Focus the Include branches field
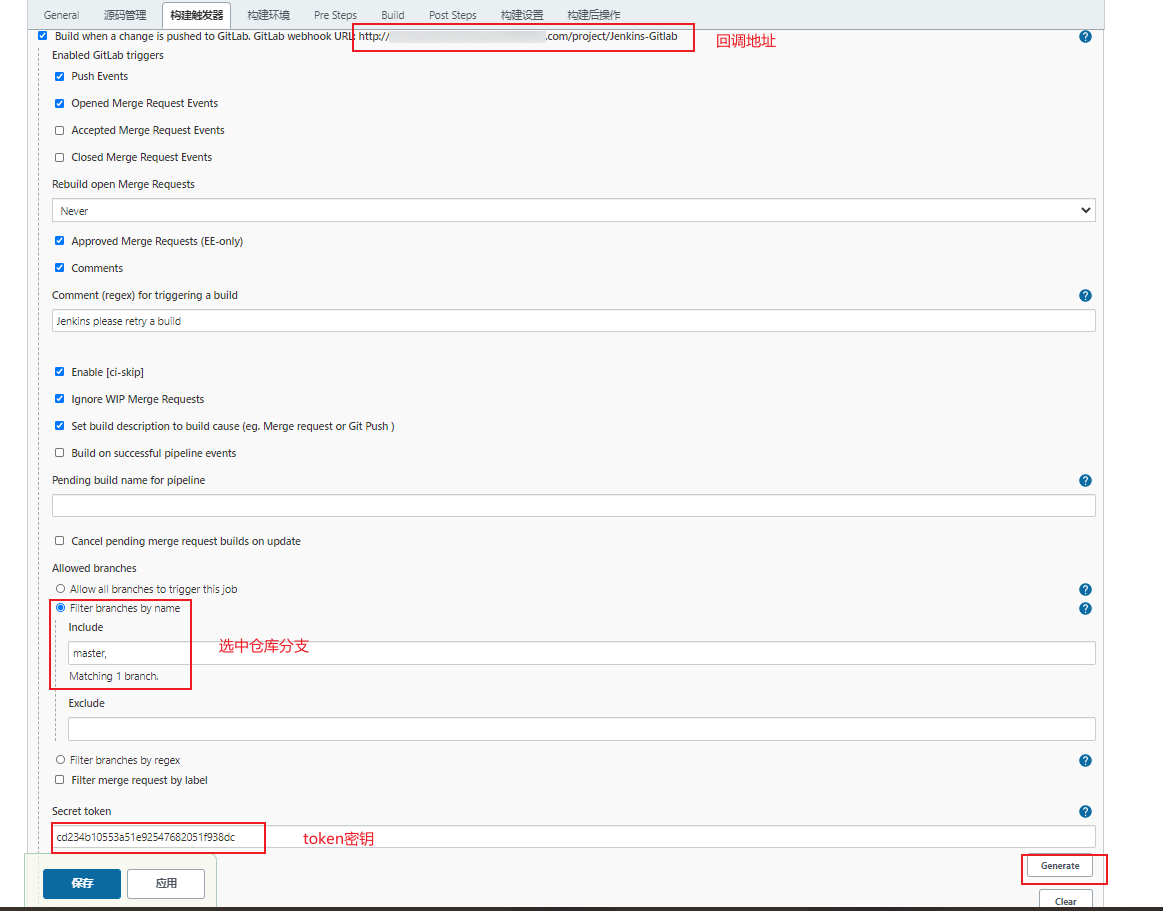This screenshot has width=1163, height=911. pos(582,653)
